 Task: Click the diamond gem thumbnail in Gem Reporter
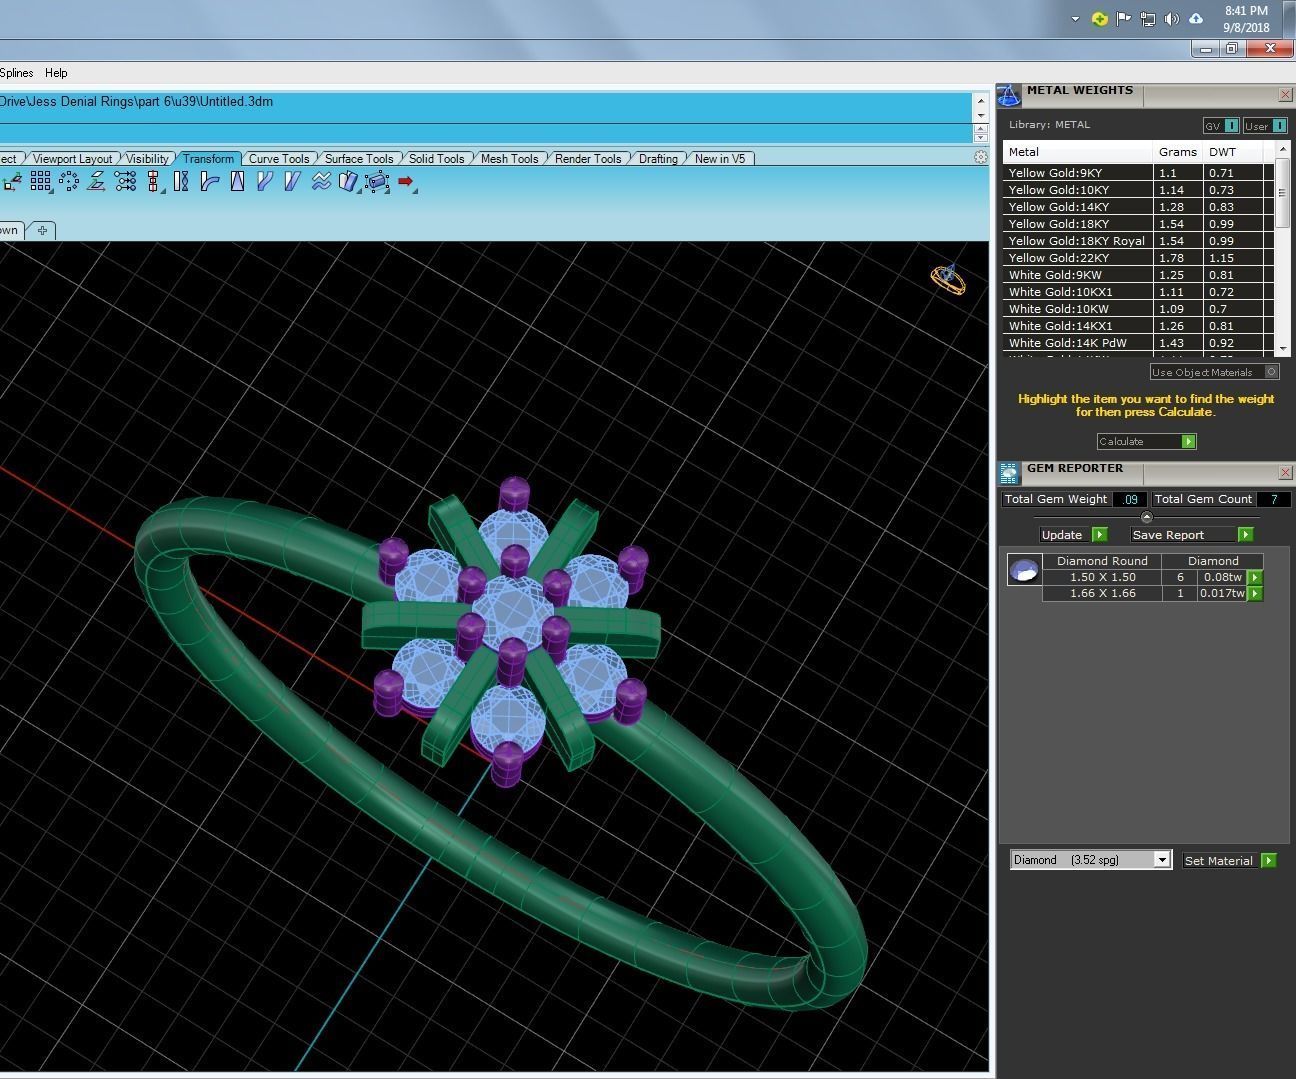pos(1024,570)
